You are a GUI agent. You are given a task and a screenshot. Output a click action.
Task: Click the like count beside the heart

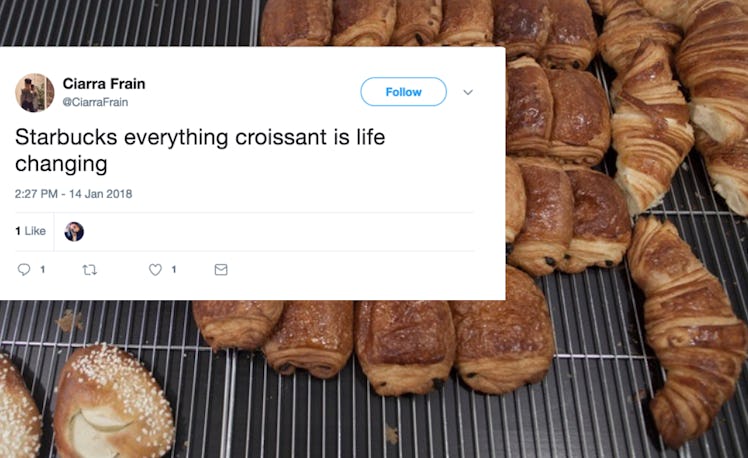[174, 270]
